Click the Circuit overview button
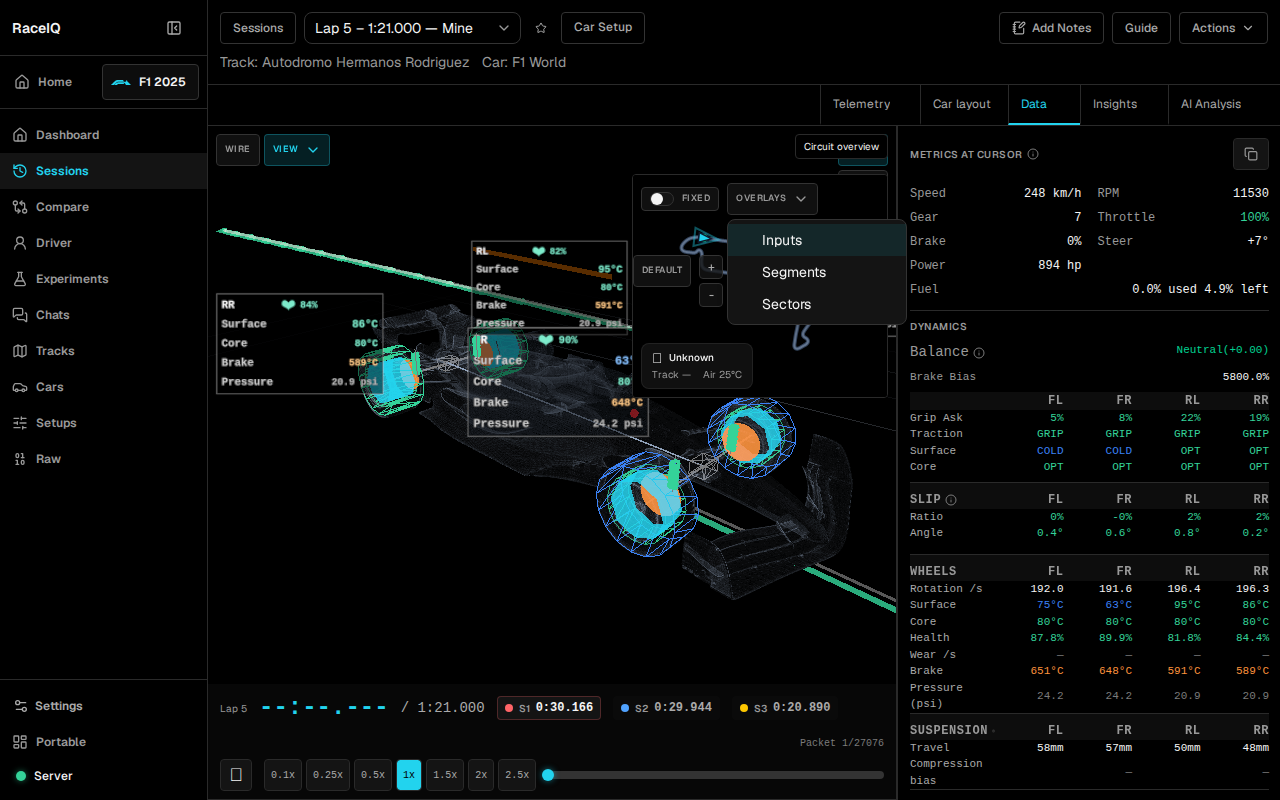1280x800 pixels. 841,147
